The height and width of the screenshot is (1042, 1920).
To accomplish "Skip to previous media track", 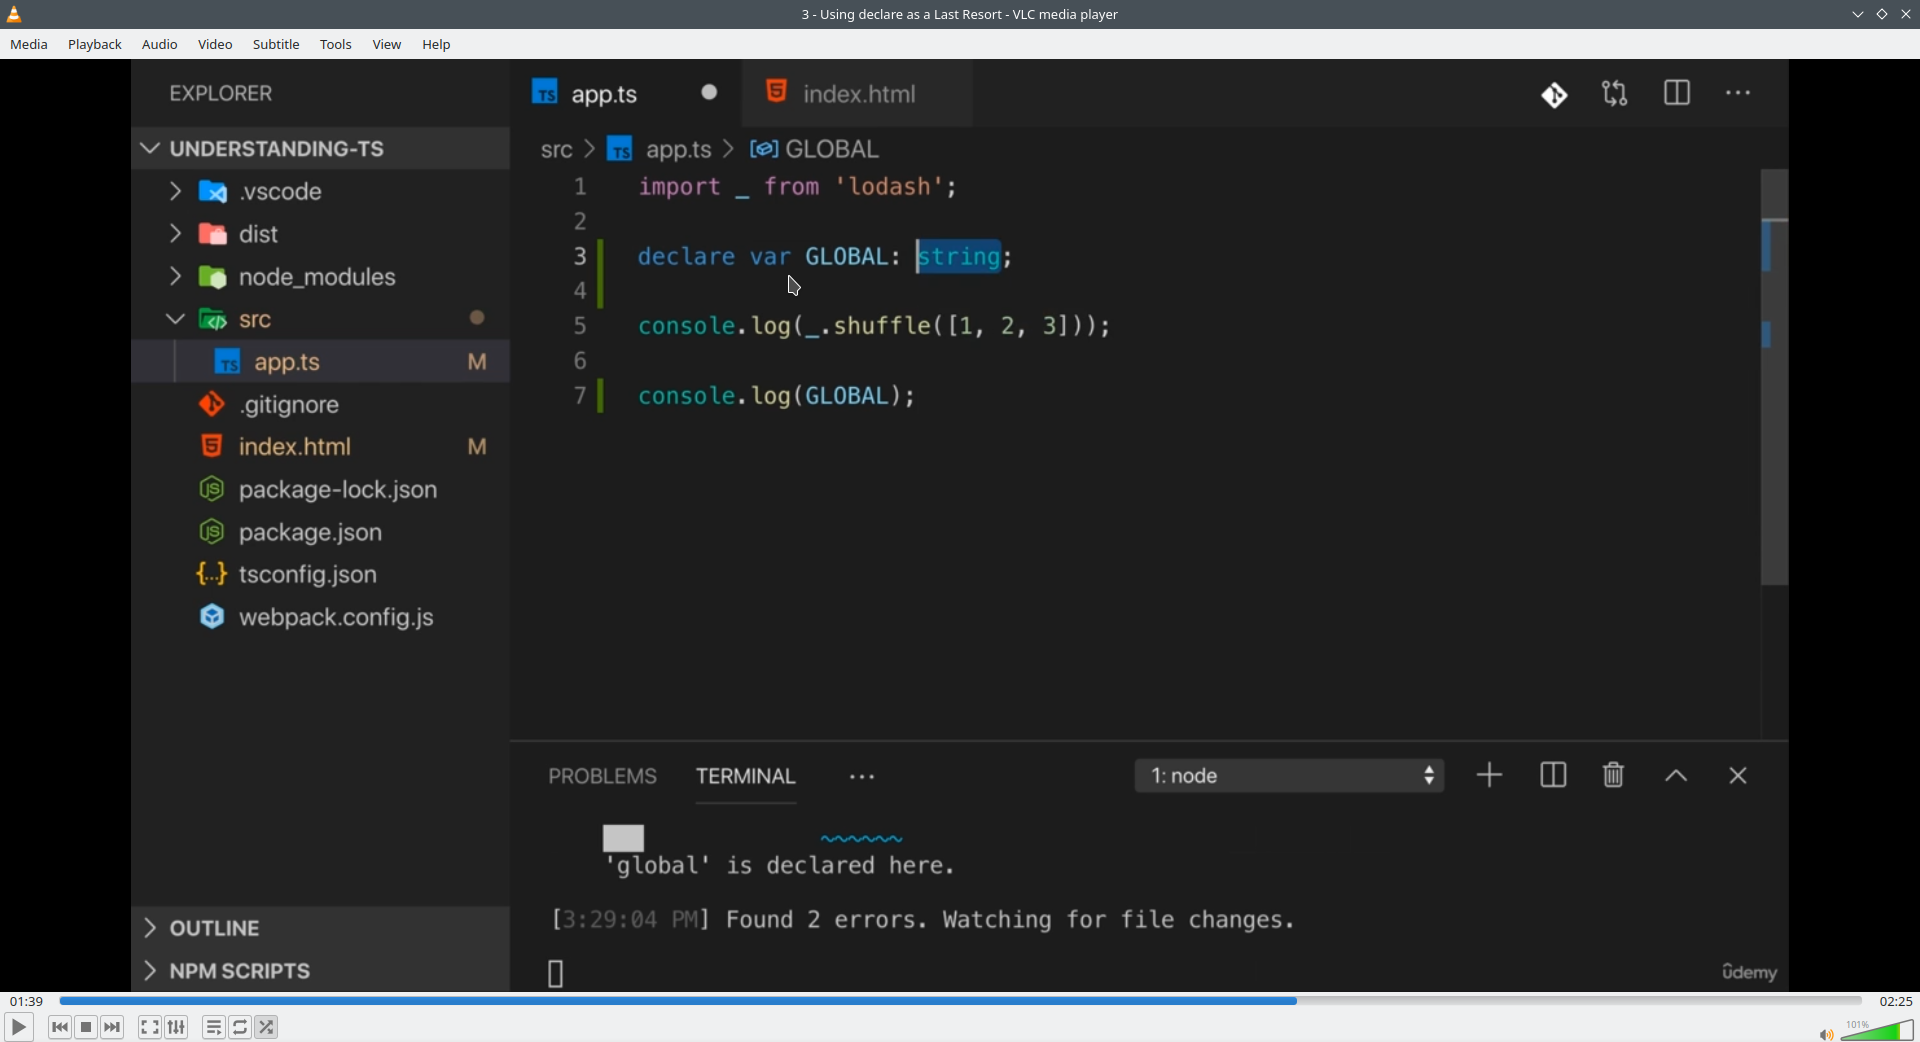I will tap(60, 1027).
